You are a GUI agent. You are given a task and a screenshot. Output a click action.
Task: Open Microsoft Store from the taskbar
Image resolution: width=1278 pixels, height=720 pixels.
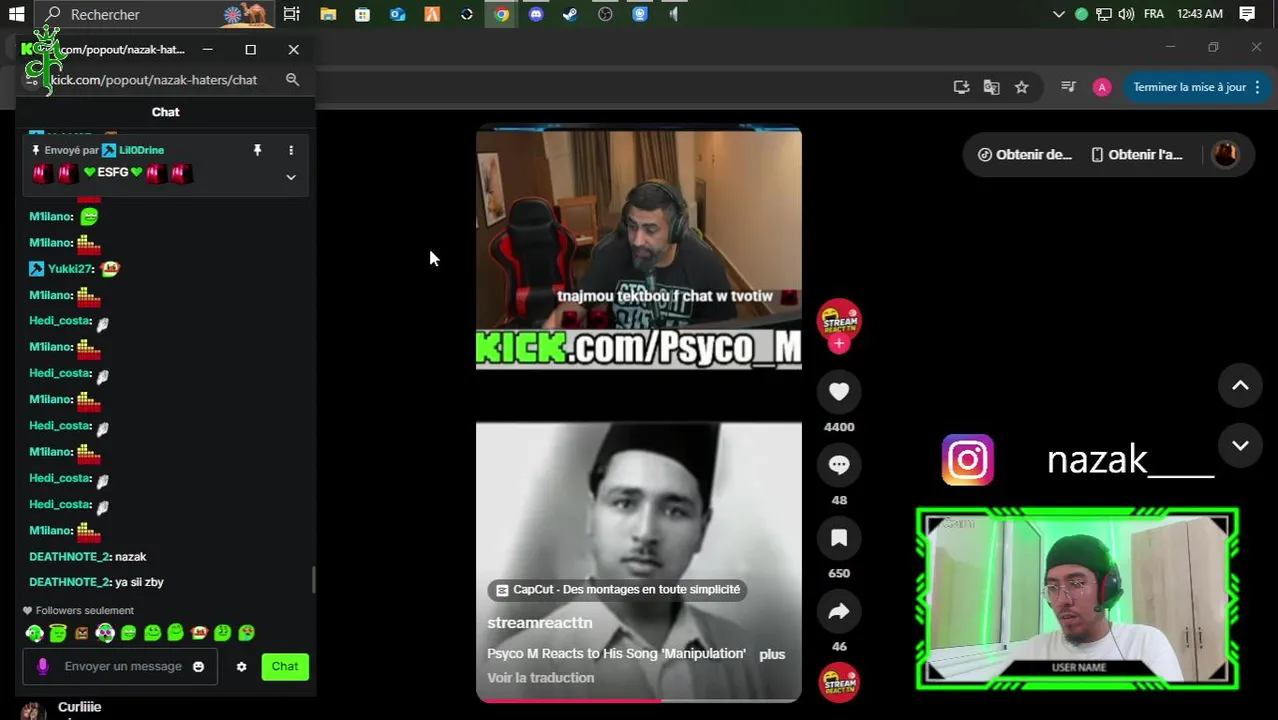[362, 14]
